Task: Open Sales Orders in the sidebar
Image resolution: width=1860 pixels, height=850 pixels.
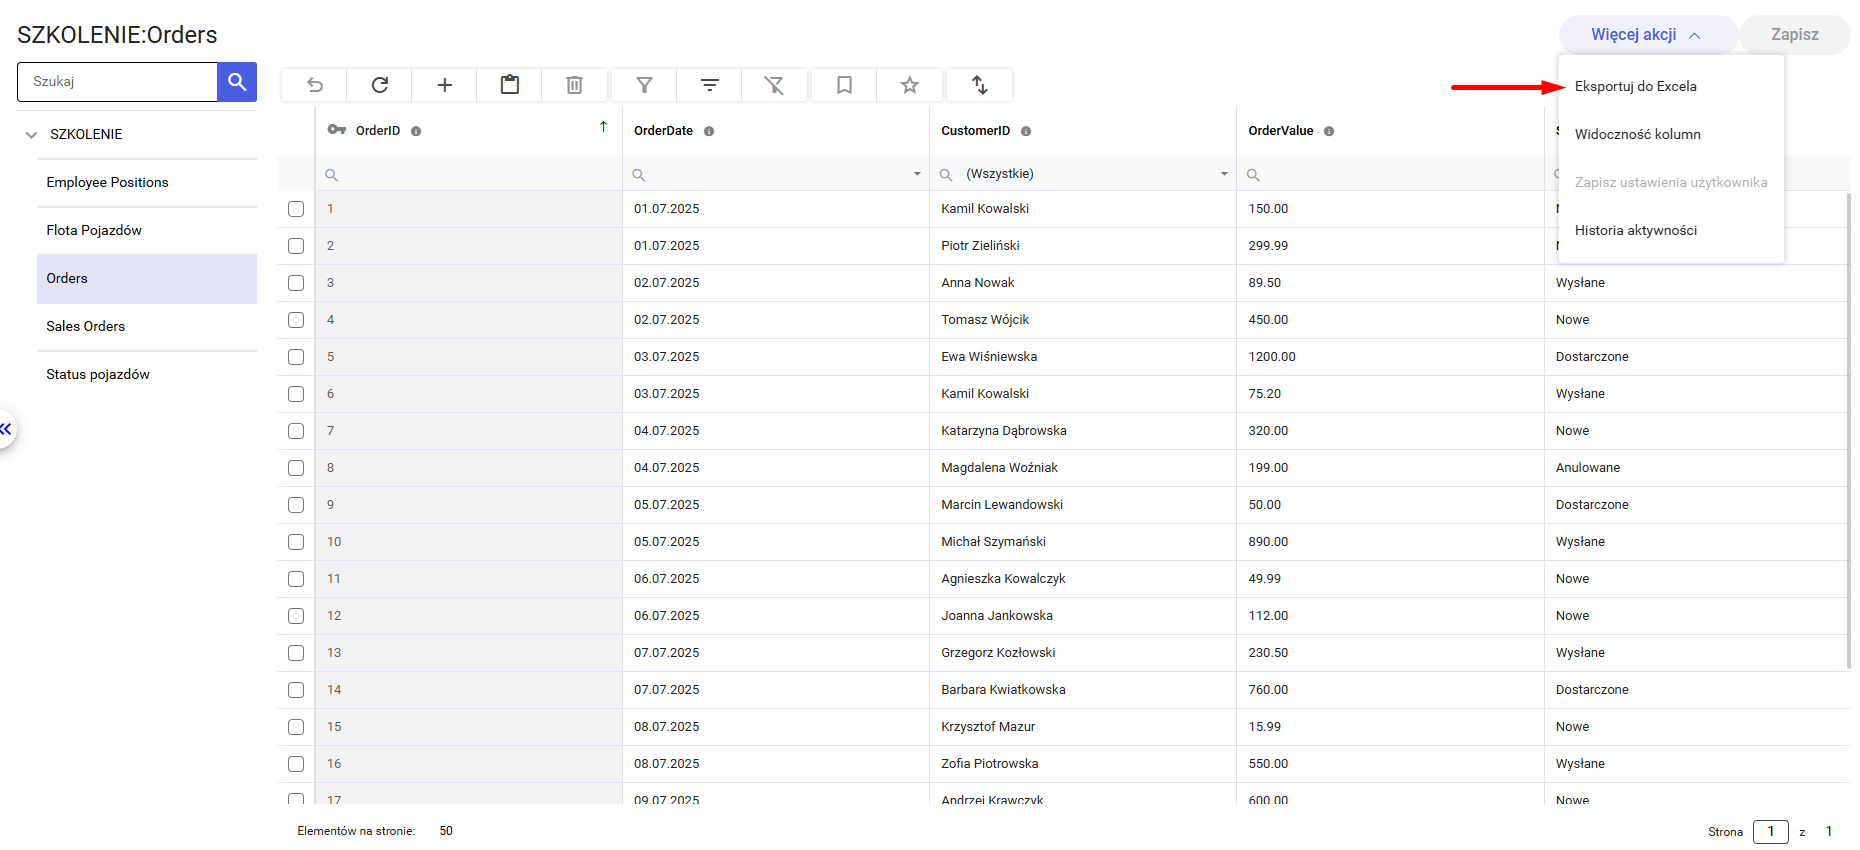Action: click(86, 326)
